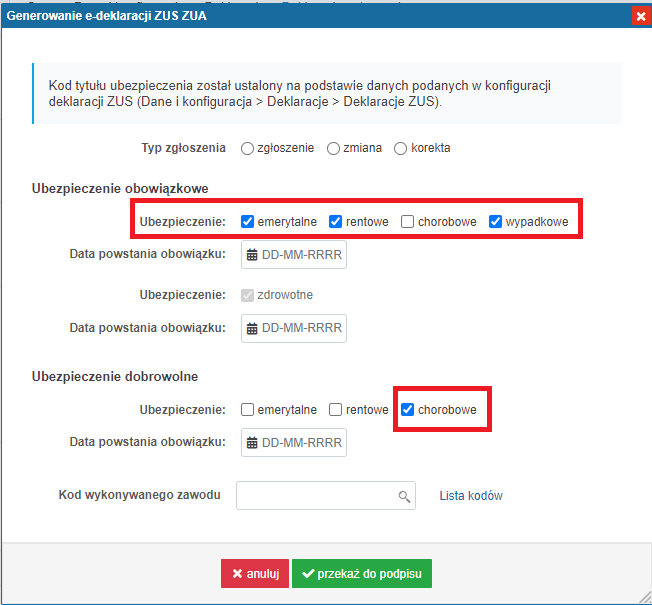This screenshot has width=652, height=605.
Task: Choose korekta as typ zgłoszenia
Action: (x=400, y=148)
